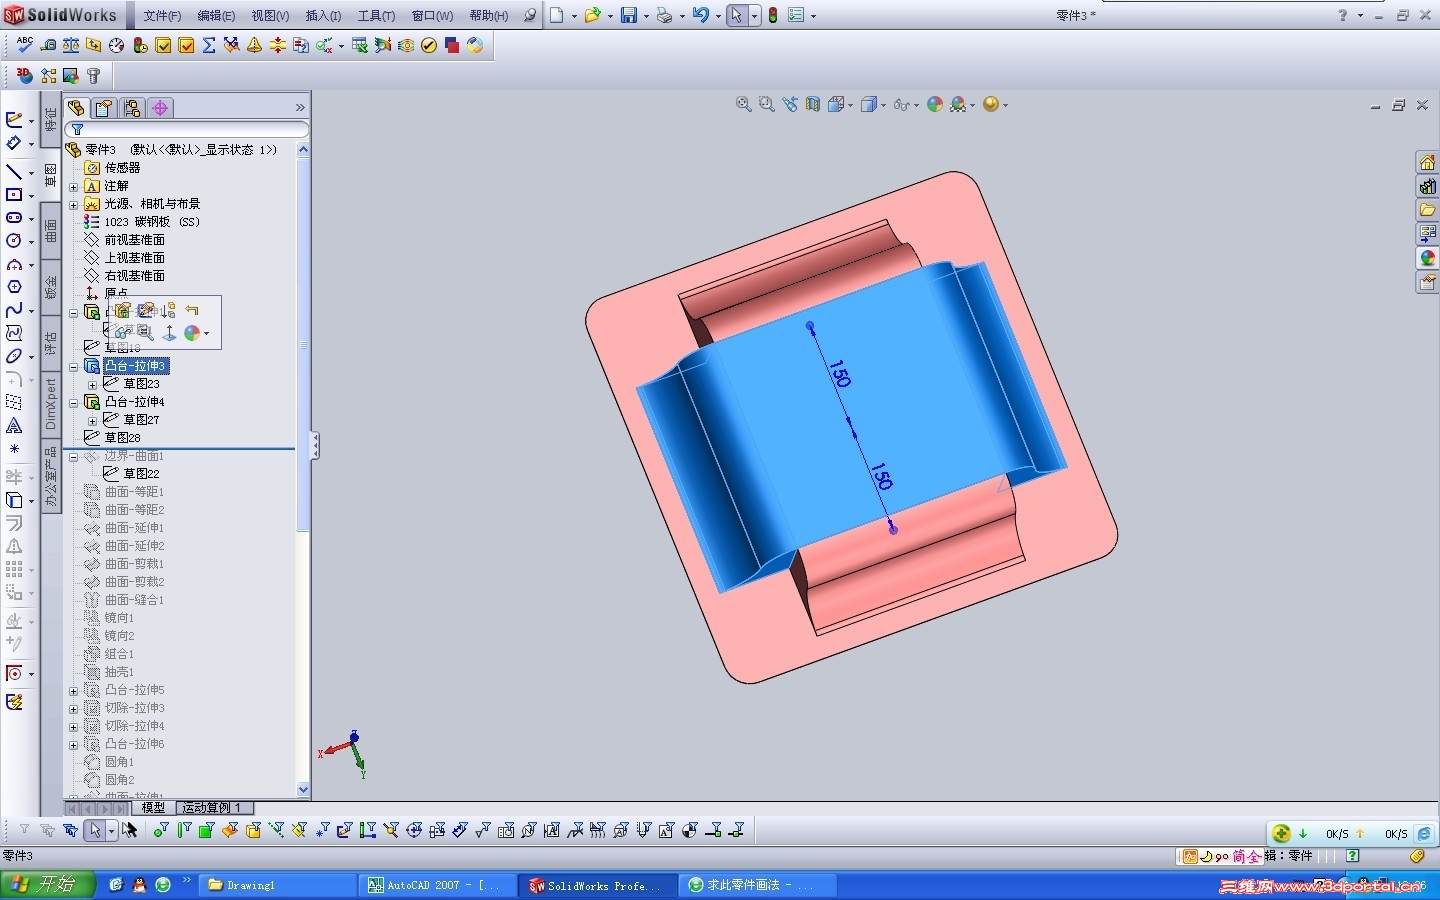Select the Sketch Text tool

(14, 426)
